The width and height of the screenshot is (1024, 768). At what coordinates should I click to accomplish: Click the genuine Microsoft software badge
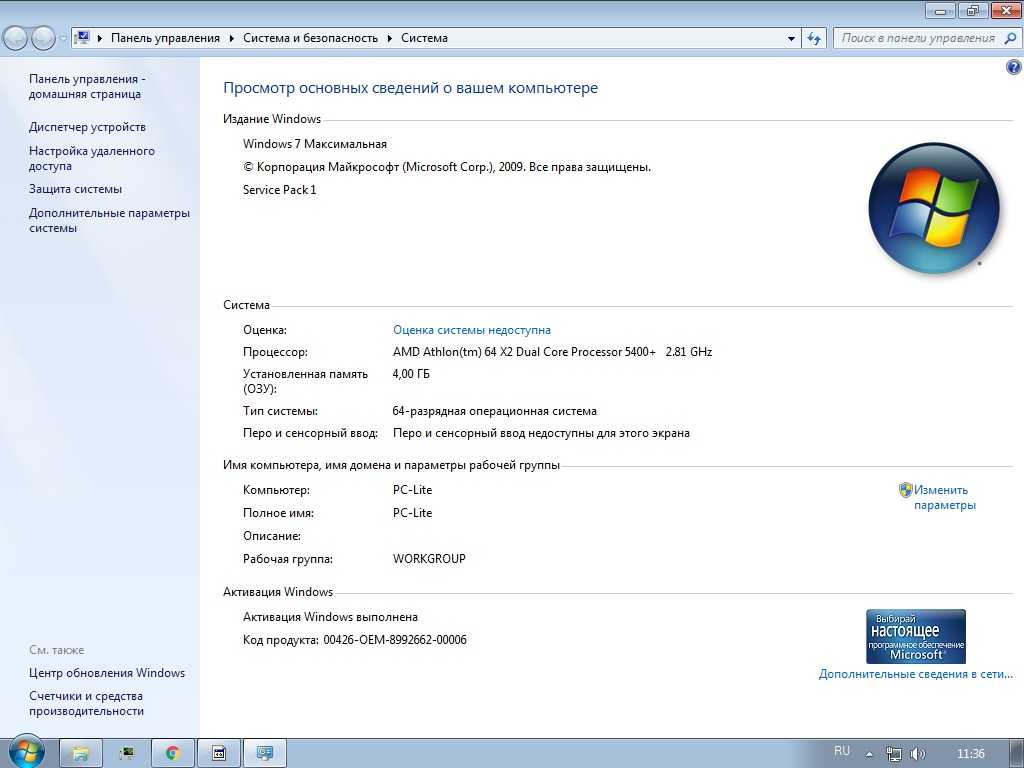click(915, 636)
